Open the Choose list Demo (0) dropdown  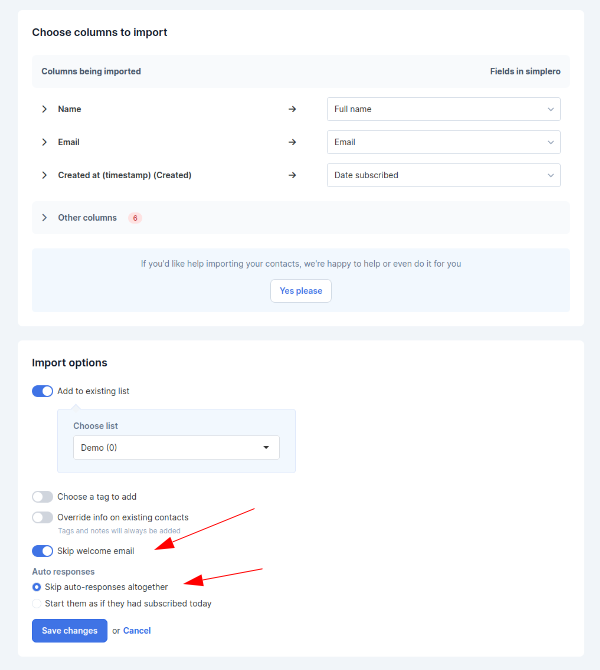[x=176, y=447]
